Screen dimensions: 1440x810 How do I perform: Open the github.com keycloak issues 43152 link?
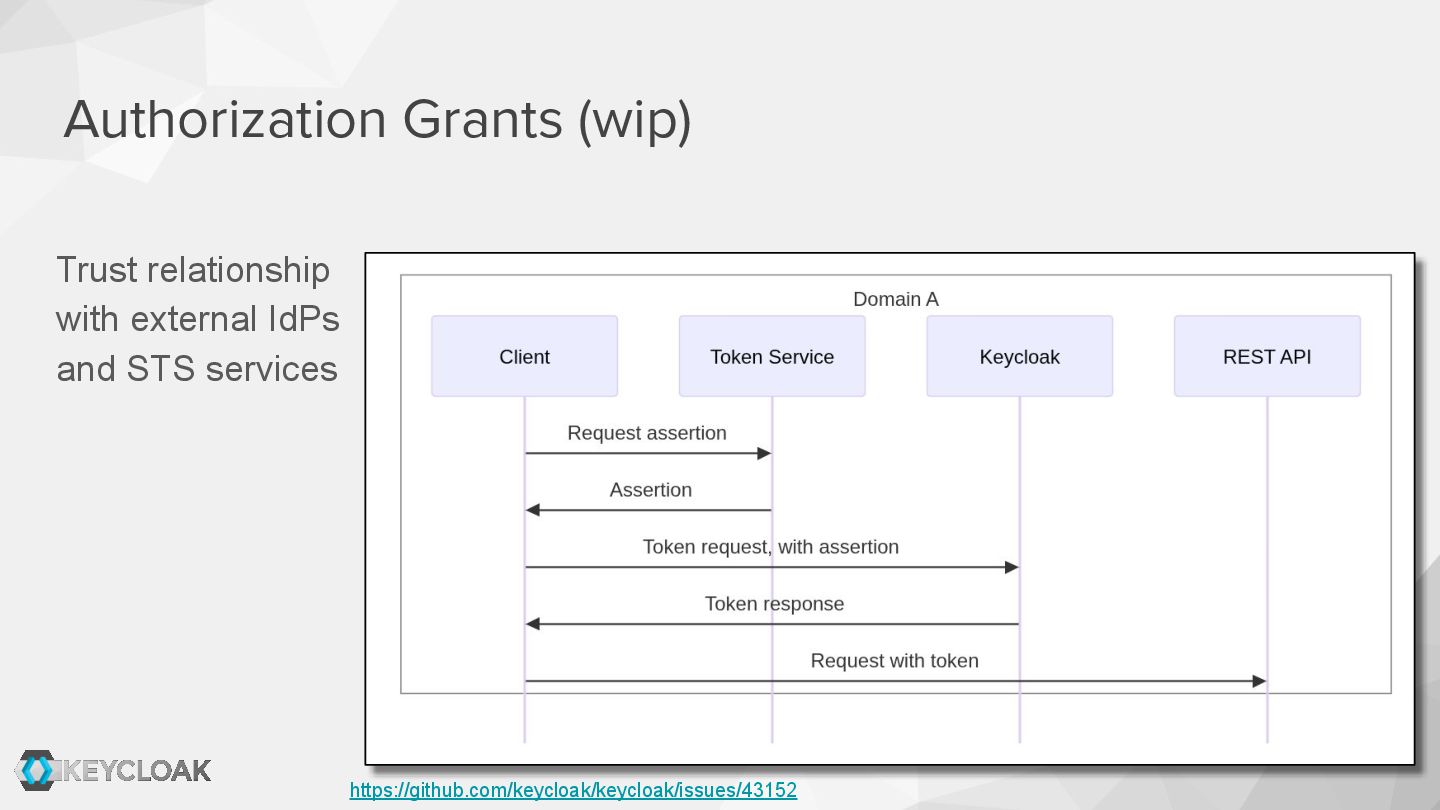click(573, 790)
